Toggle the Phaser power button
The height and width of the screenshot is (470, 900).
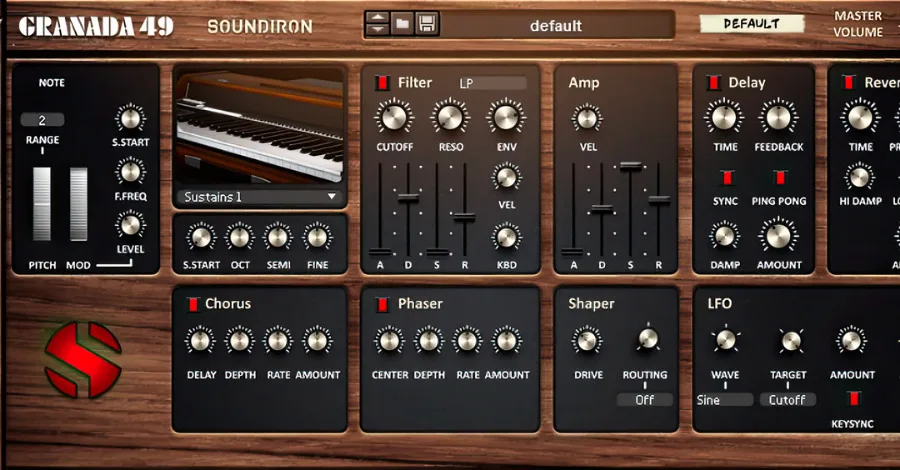coord(382,304)
